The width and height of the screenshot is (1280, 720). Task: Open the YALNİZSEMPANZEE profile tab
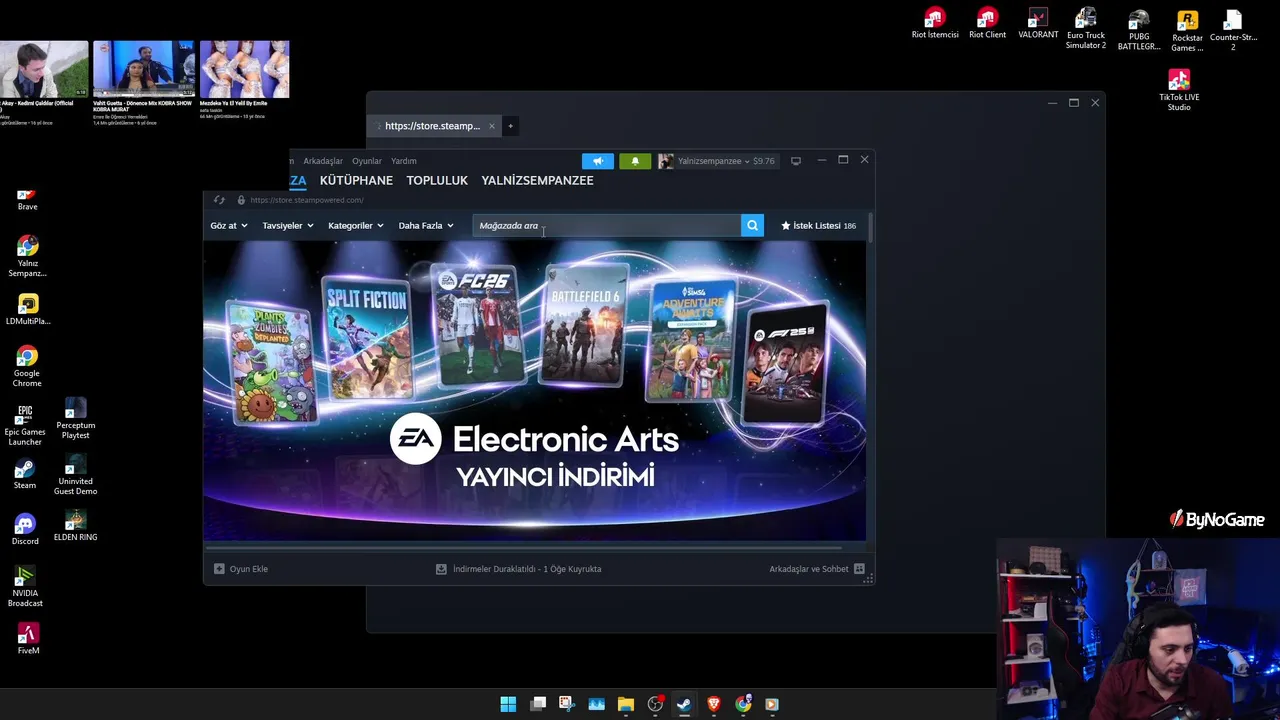coord(537,181)
